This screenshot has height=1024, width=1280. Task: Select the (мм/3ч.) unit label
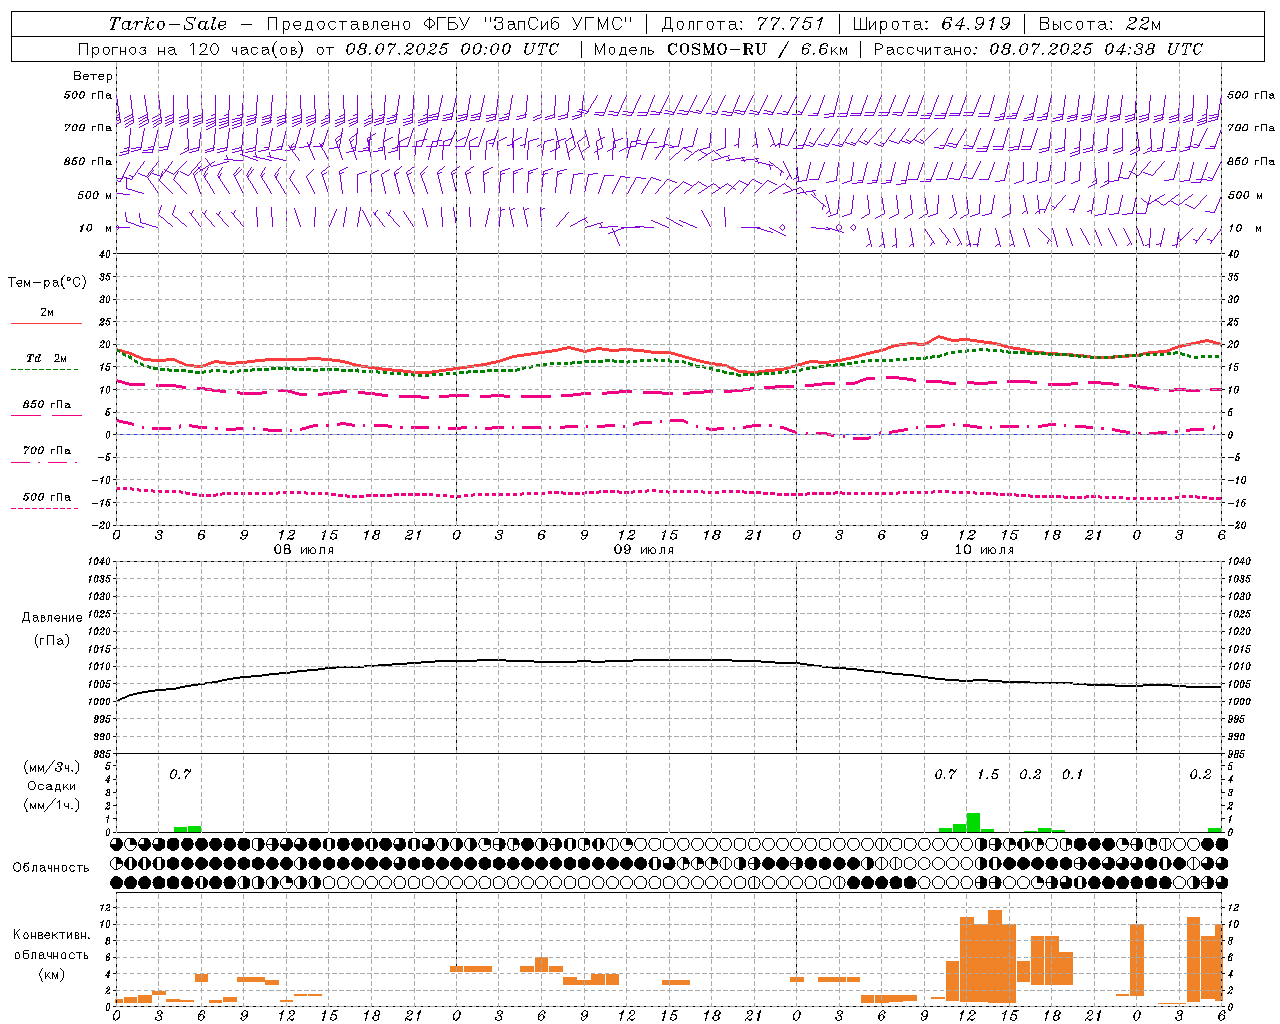pyautogui.click(x=52, y=767)
